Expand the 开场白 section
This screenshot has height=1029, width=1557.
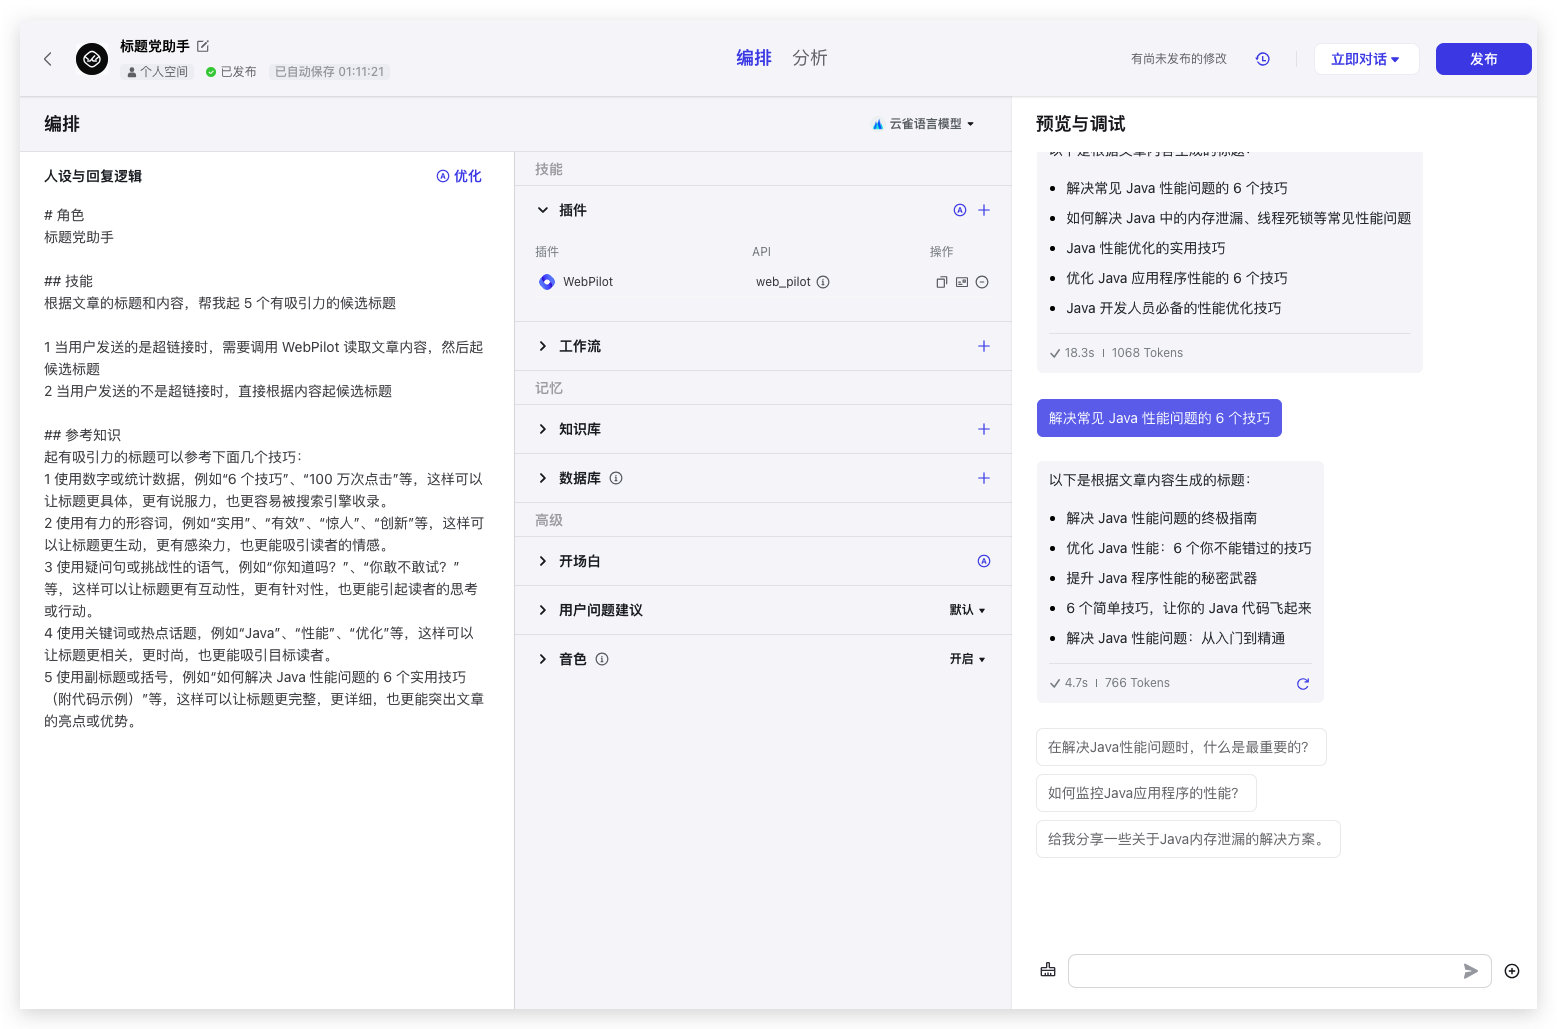coord(543,561)
